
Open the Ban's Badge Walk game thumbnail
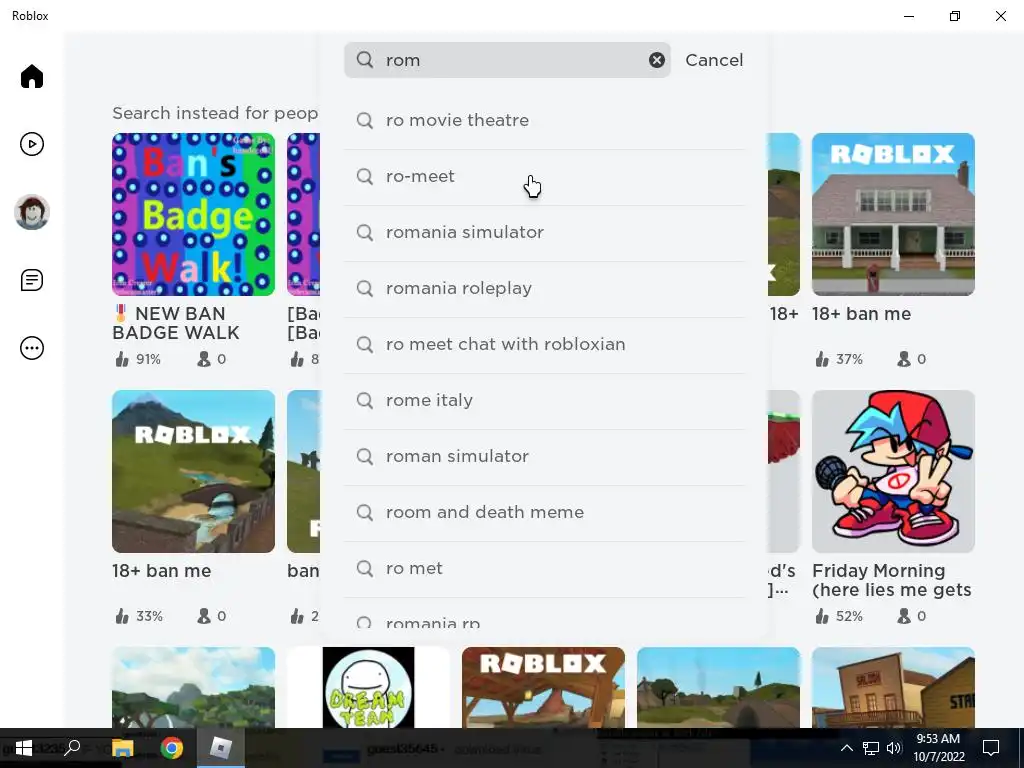pos(193,214)
